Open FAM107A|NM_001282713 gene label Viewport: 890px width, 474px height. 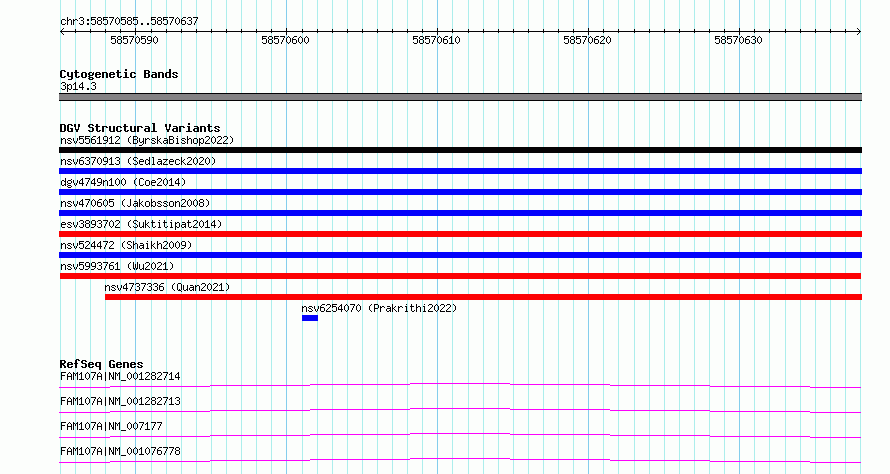[x=120, y=401]
